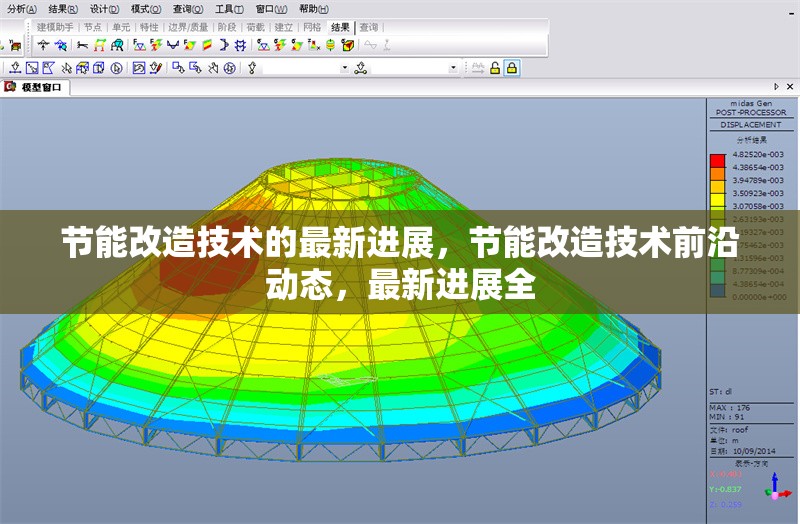Image resolution: width=800 pixels, height=524 pixels.
Task: Click the first icon in the results toolbar
Action: coord(43,45)
